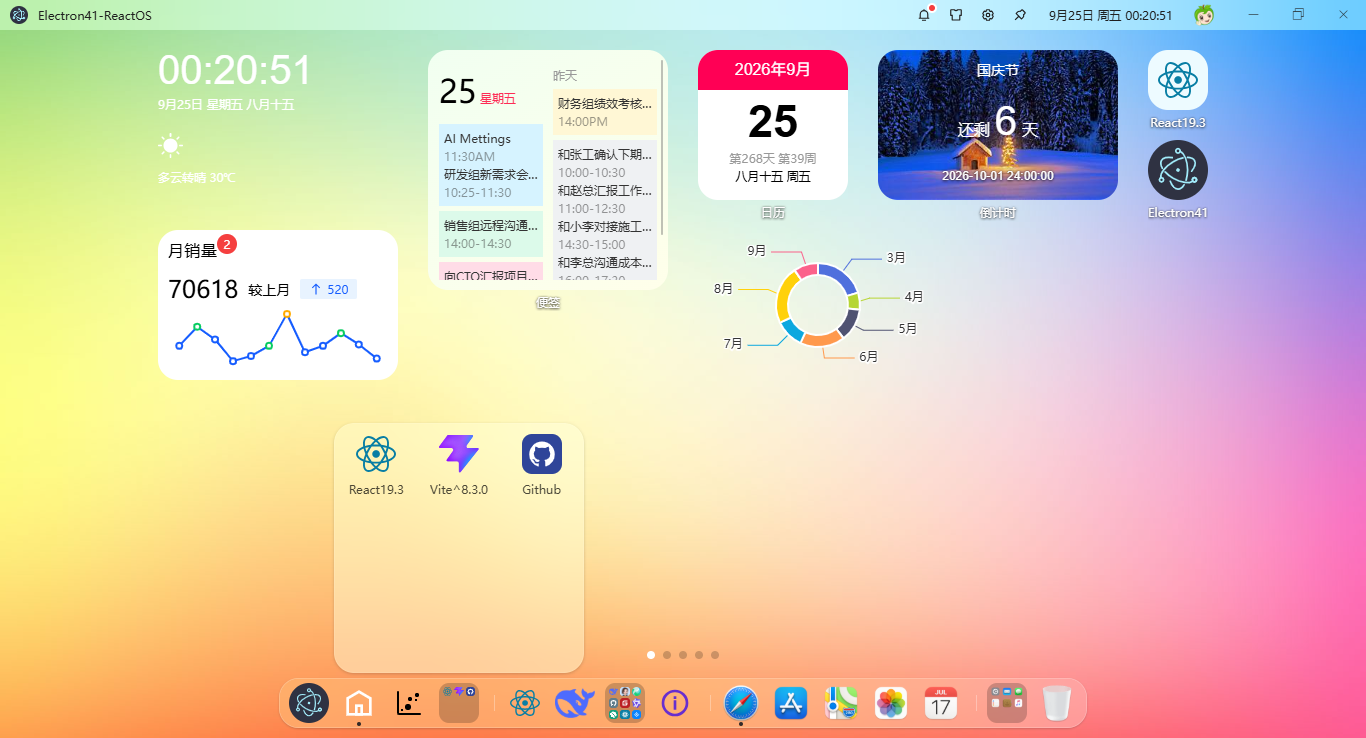Switch to the second desktop page dot
This screenshot has height=738, width=1366.
(x=667, y=655)
